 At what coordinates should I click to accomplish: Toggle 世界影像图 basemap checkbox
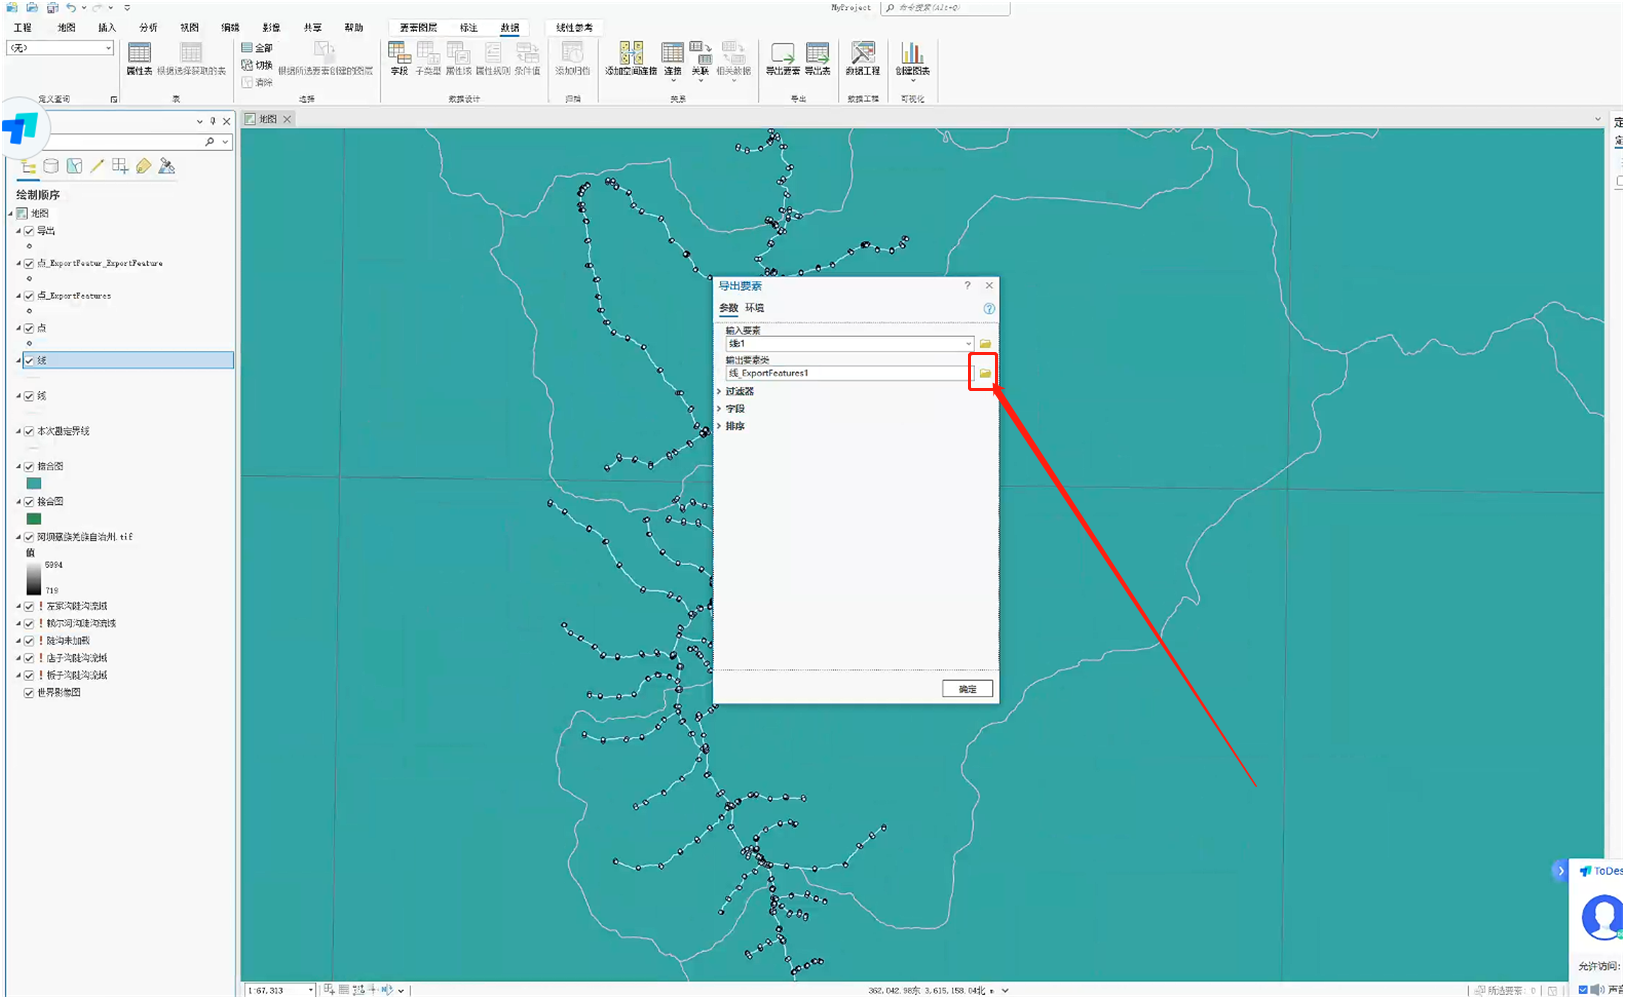29,693
